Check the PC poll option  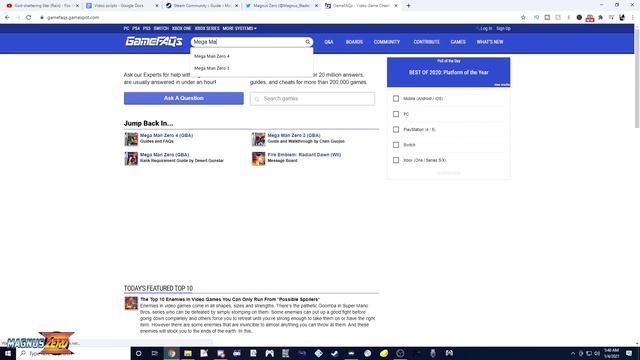[x=396, y=114]
